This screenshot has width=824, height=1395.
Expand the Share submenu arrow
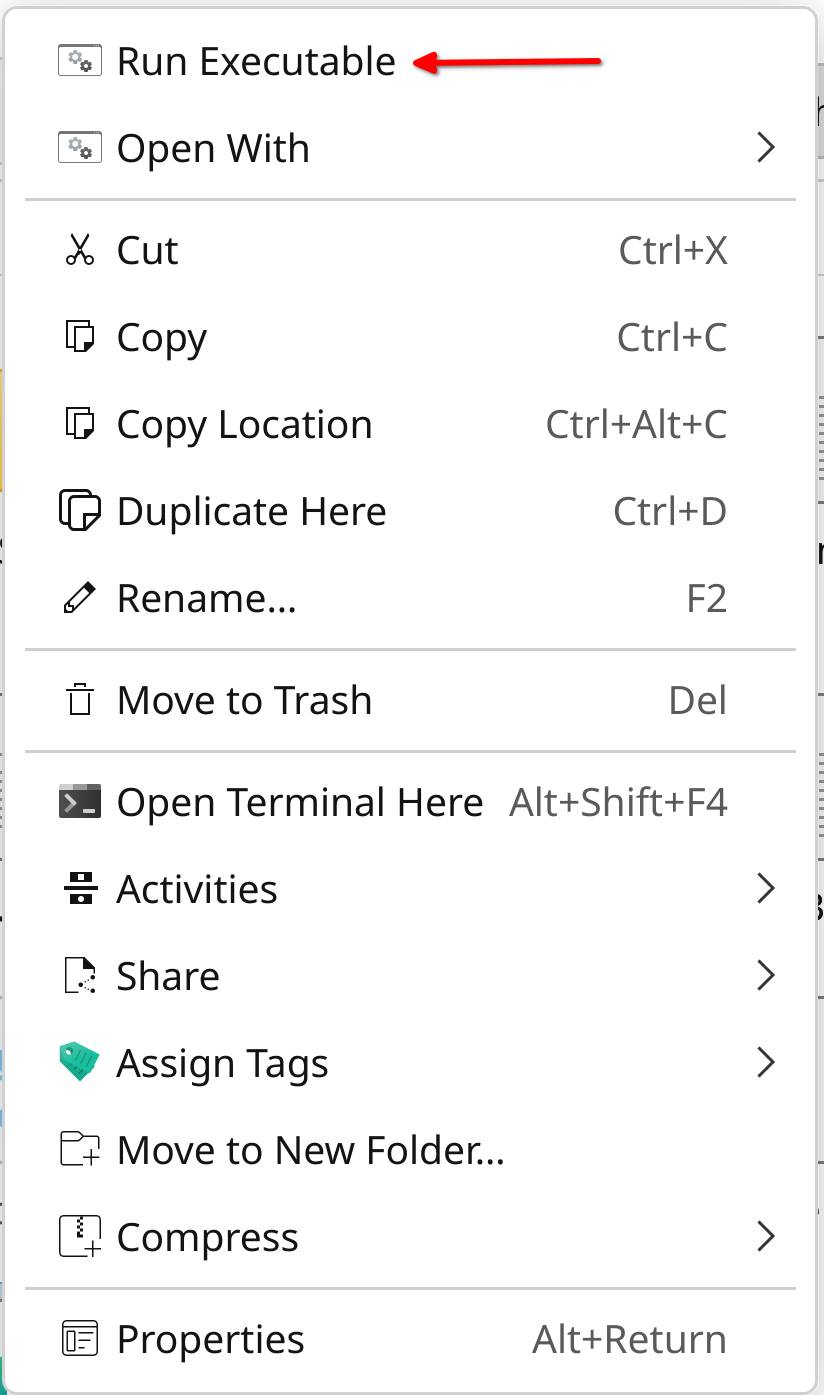pos(766,976)
